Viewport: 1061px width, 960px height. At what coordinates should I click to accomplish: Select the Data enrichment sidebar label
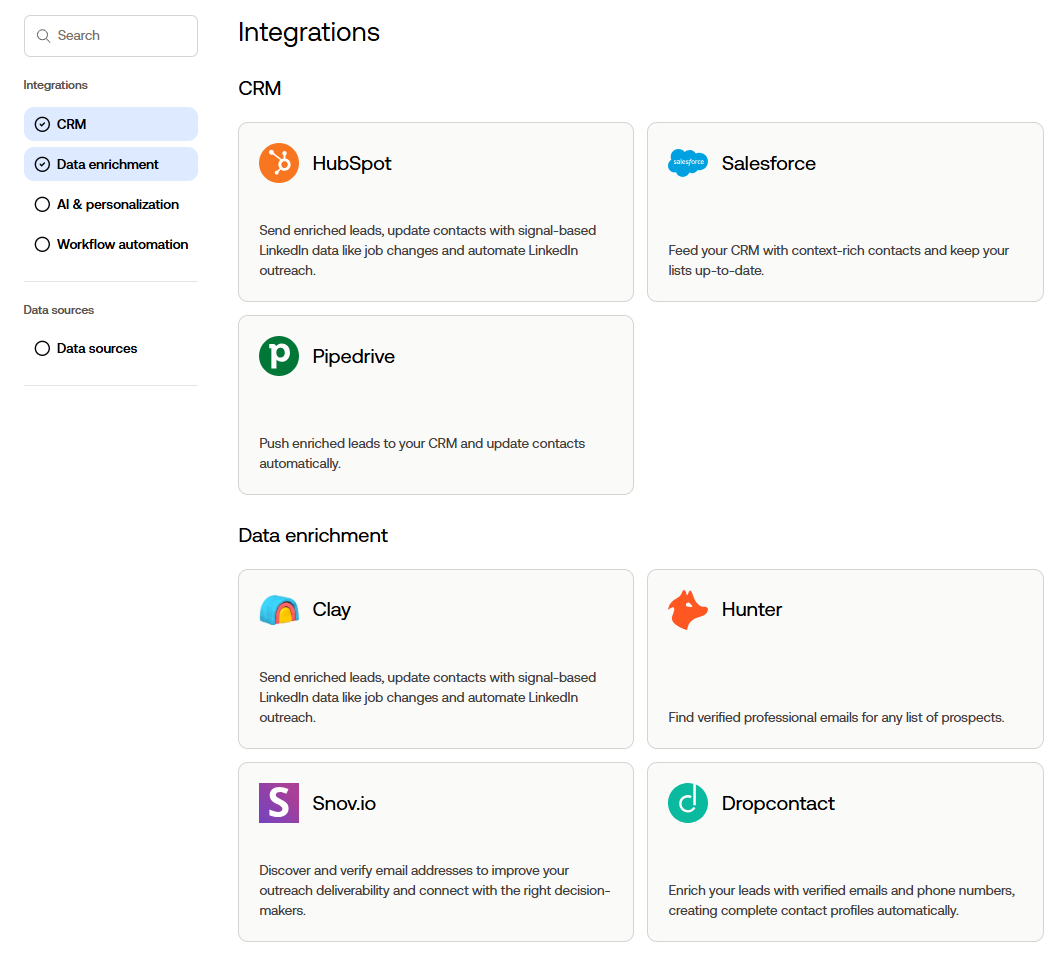[108, 164]
